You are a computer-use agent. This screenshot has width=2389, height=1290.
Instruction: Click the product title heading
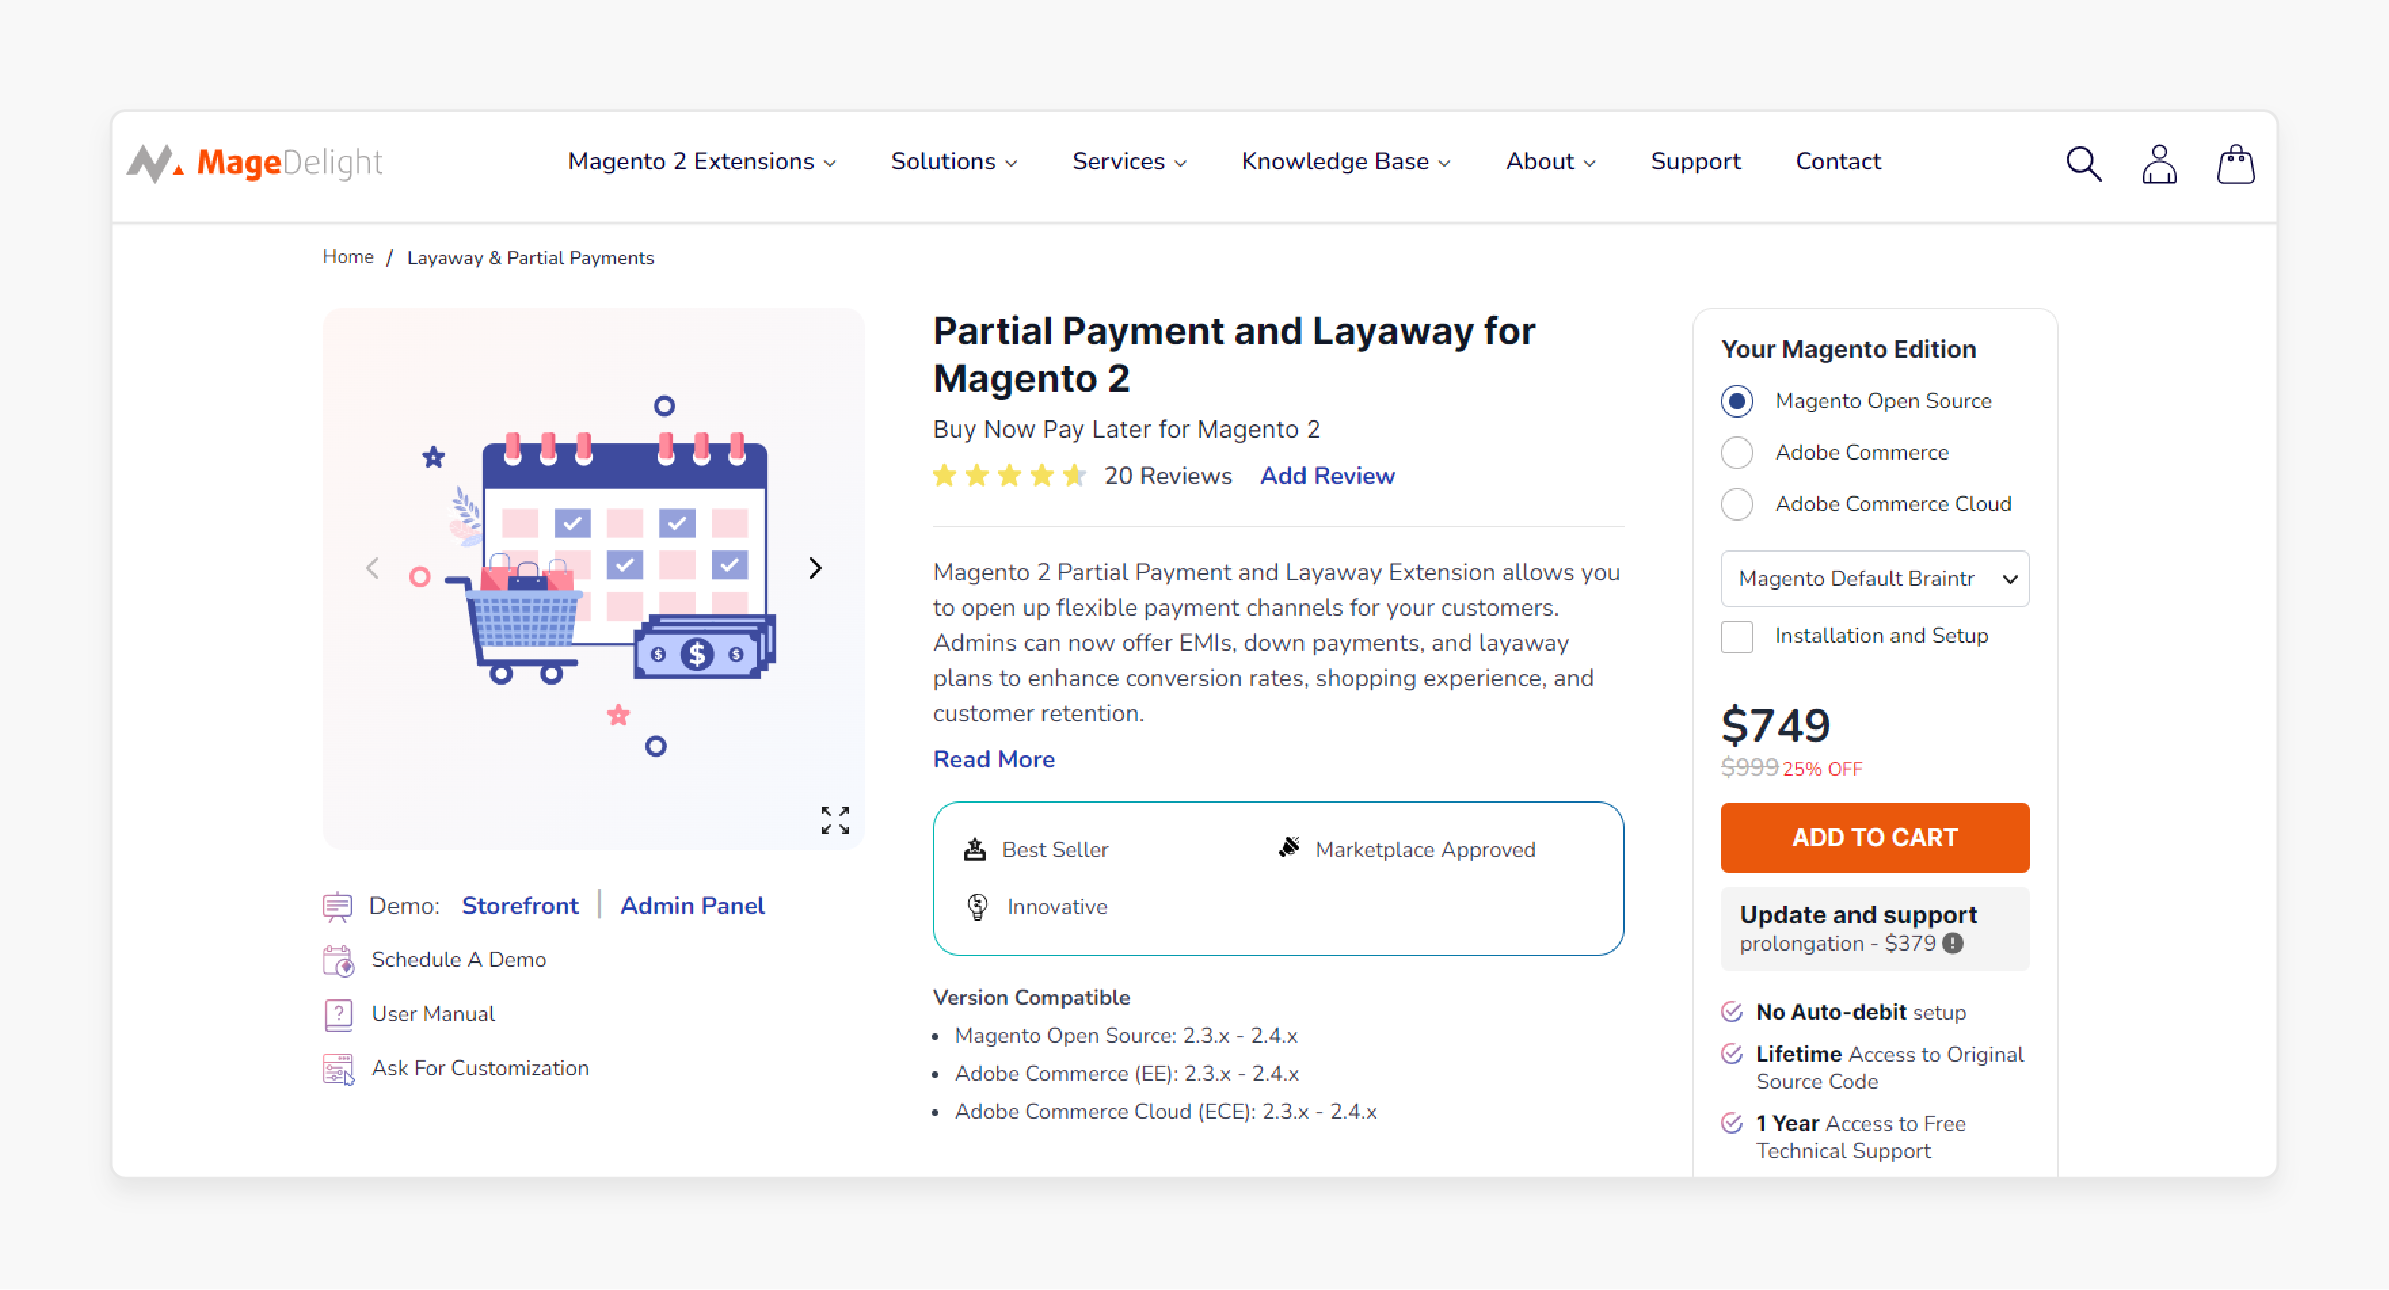point(1233,355)
